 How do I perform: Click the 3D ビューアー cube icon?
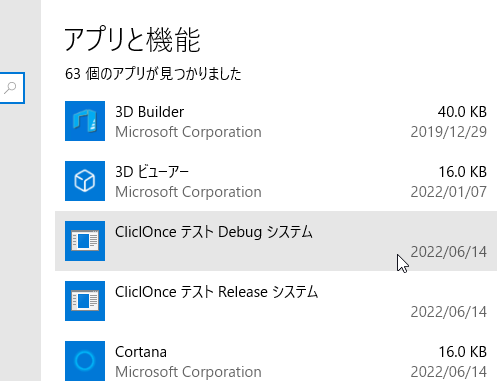click(85, 181)
